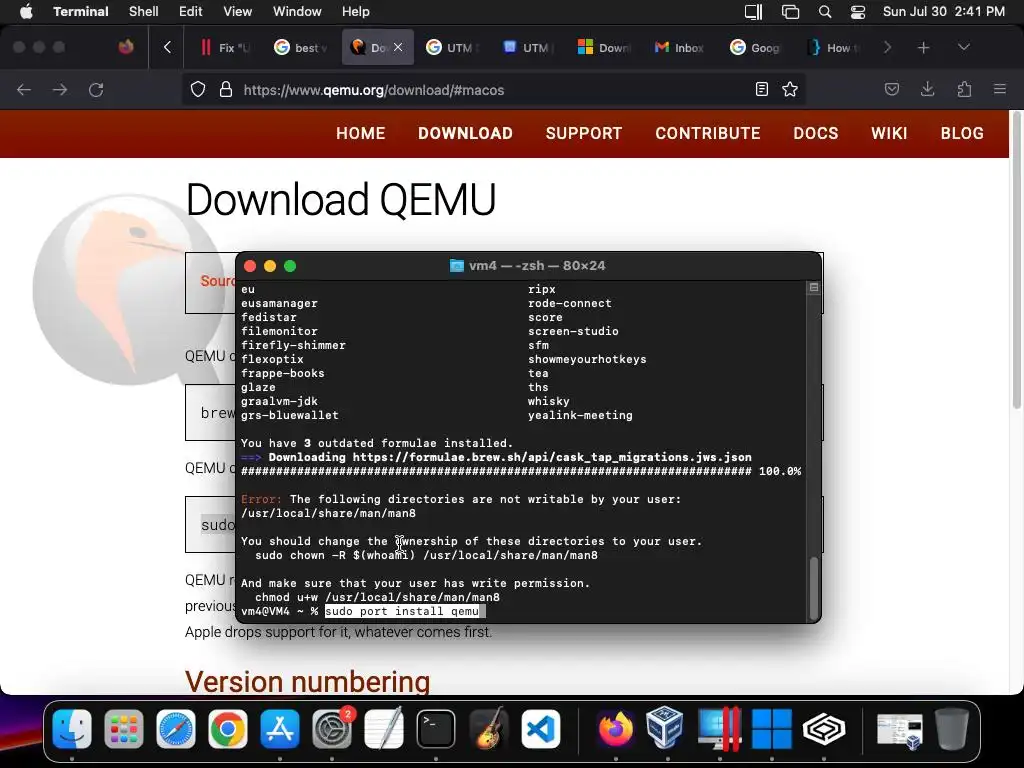1024x768 pixels.
Task: Click the terminal split-pane icon
Action: (x=814, y=287)
